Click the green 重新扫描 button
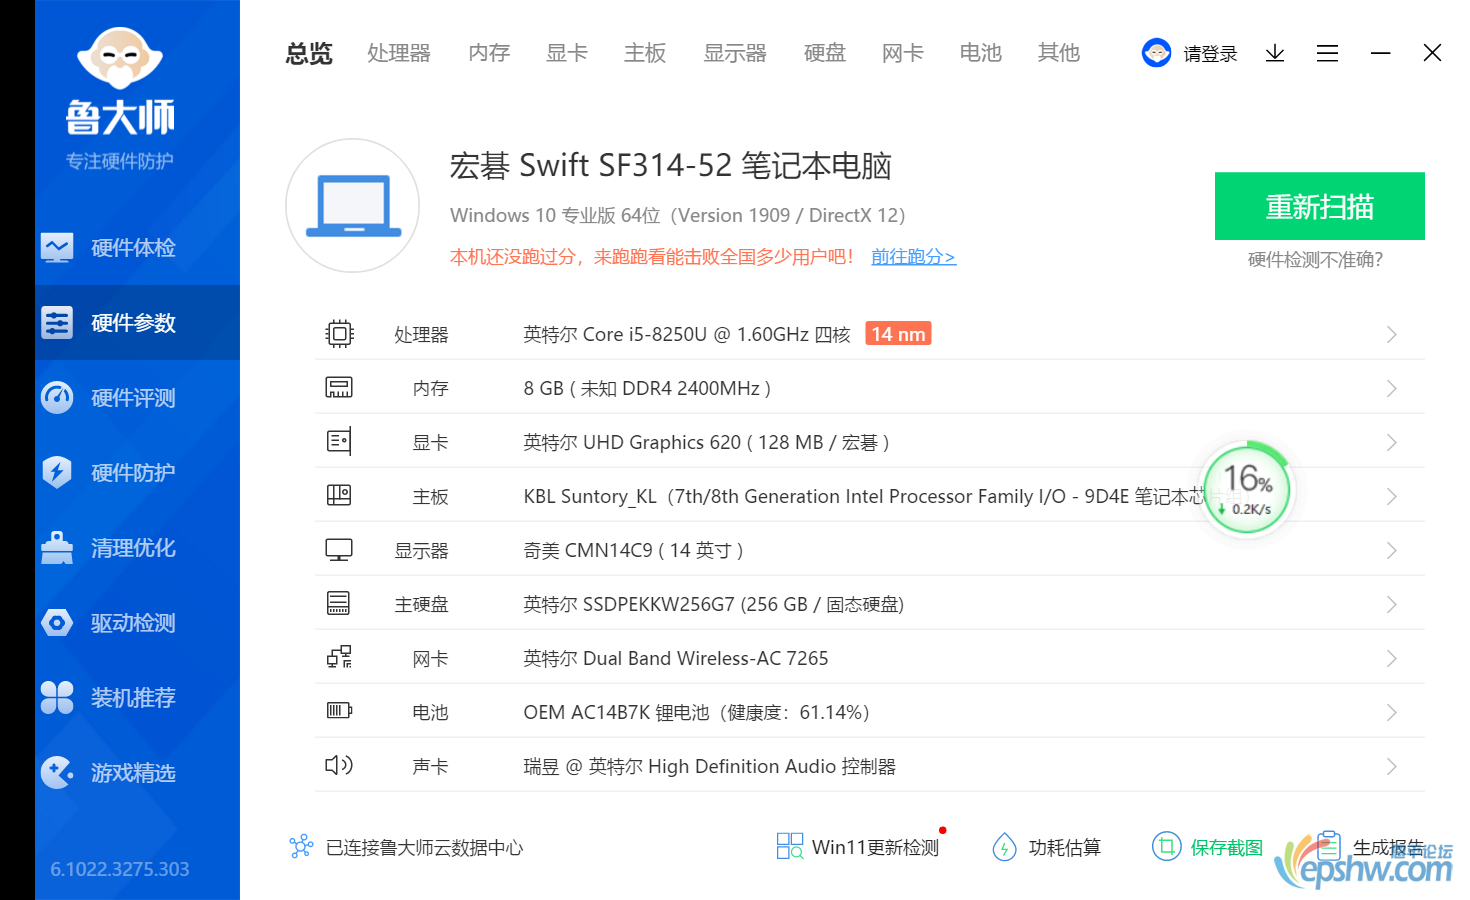1470x900 pixels. point(1320,206)
